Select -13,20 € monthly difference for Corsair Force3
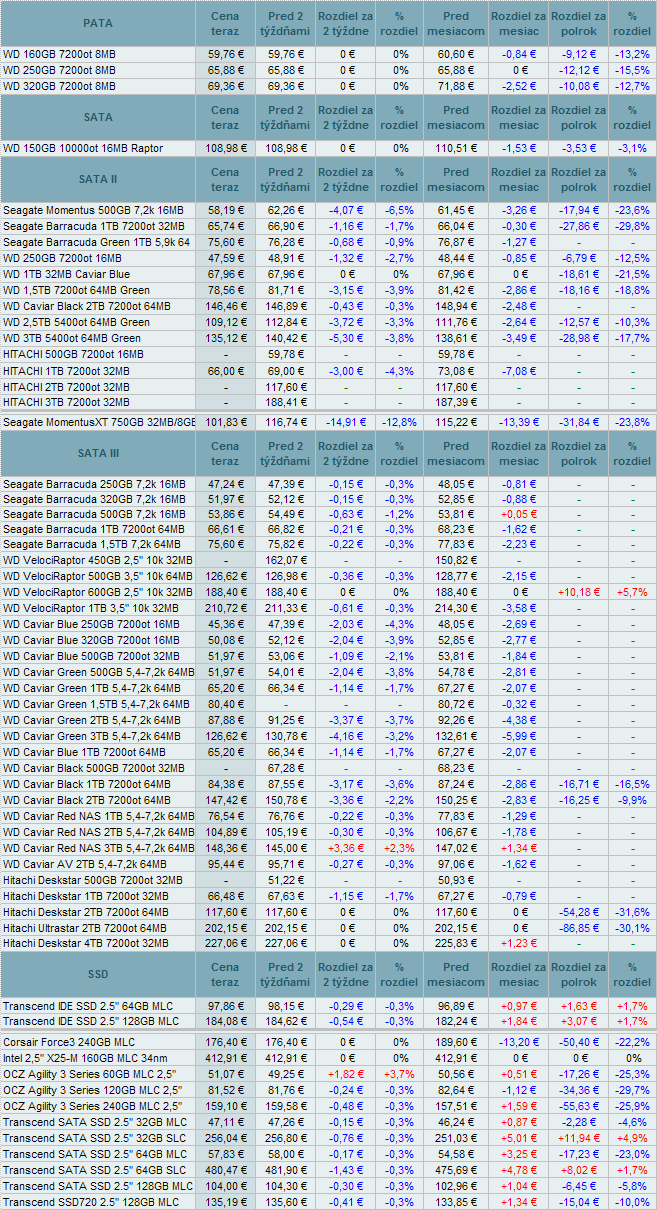 (x=518, y=1042)
